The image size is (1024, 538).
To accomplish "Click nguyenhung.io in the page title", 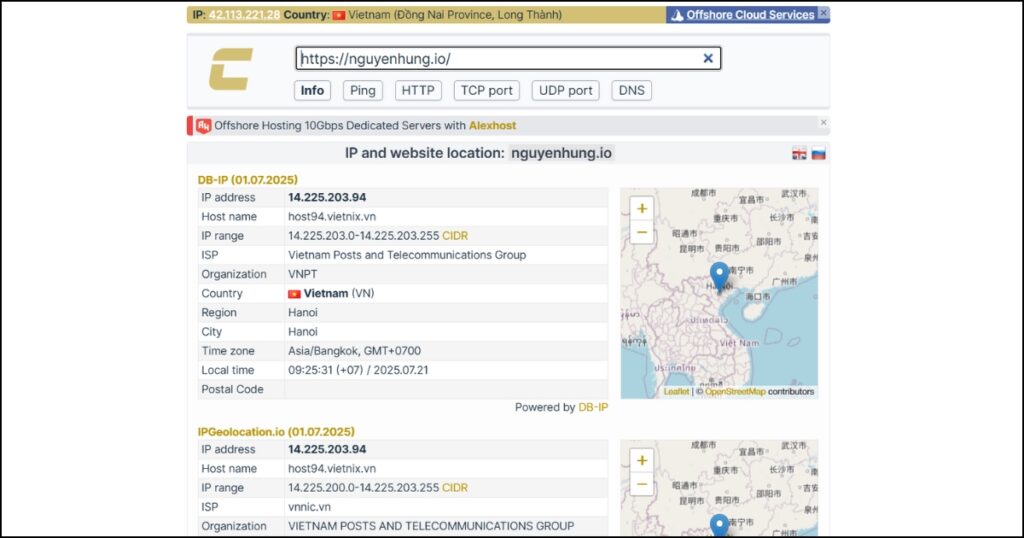I will [x=561, y=153].
